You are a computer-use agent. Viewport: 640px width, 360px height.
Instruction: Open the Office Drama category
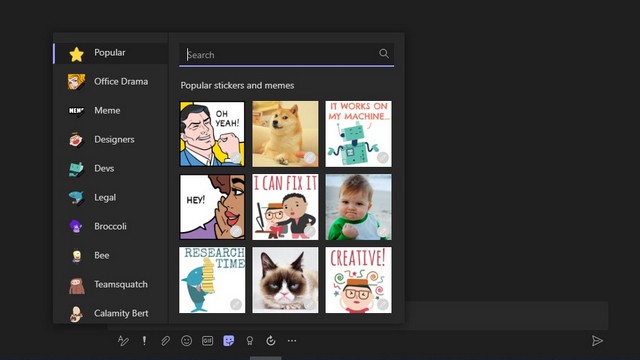tap(111, 82)
